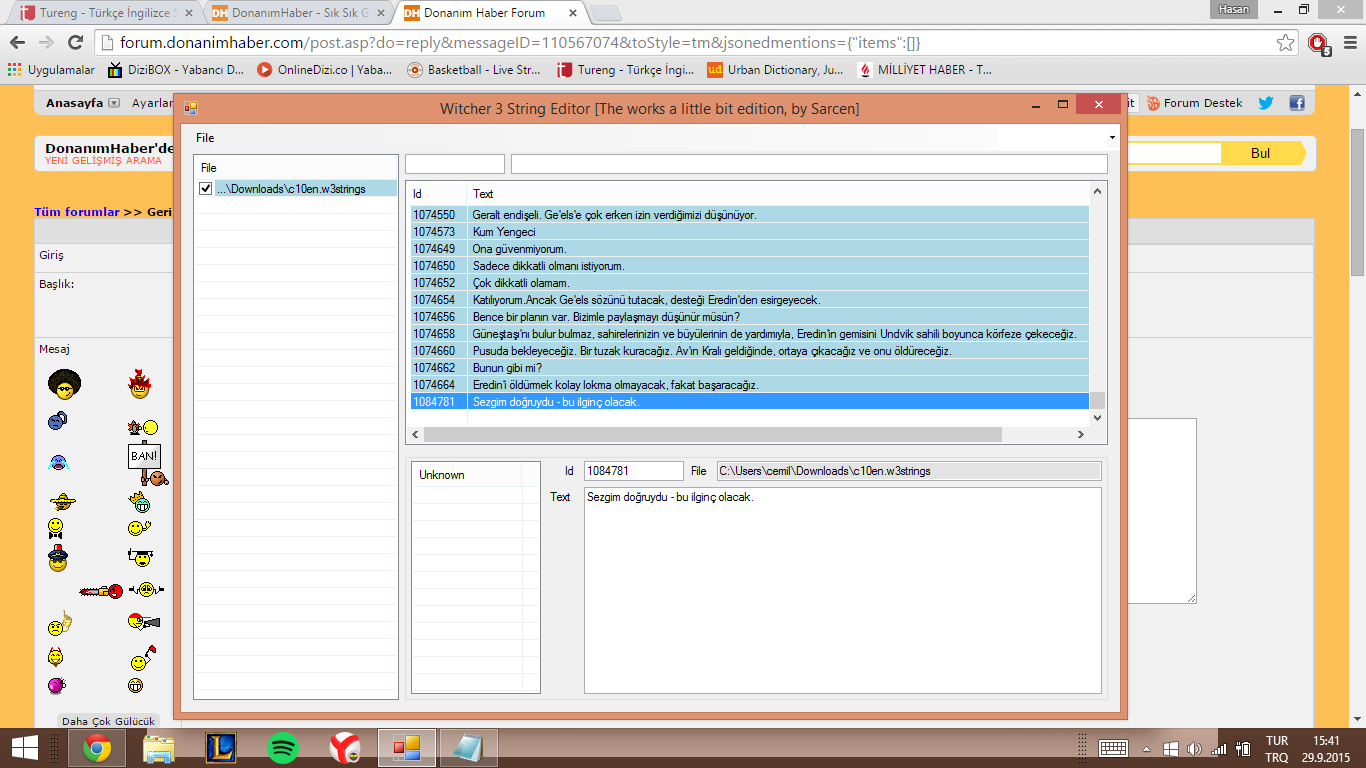Click the vertical scrollbar thumb in string list
Screen dimensions: 1366x768
(1097, 401)
